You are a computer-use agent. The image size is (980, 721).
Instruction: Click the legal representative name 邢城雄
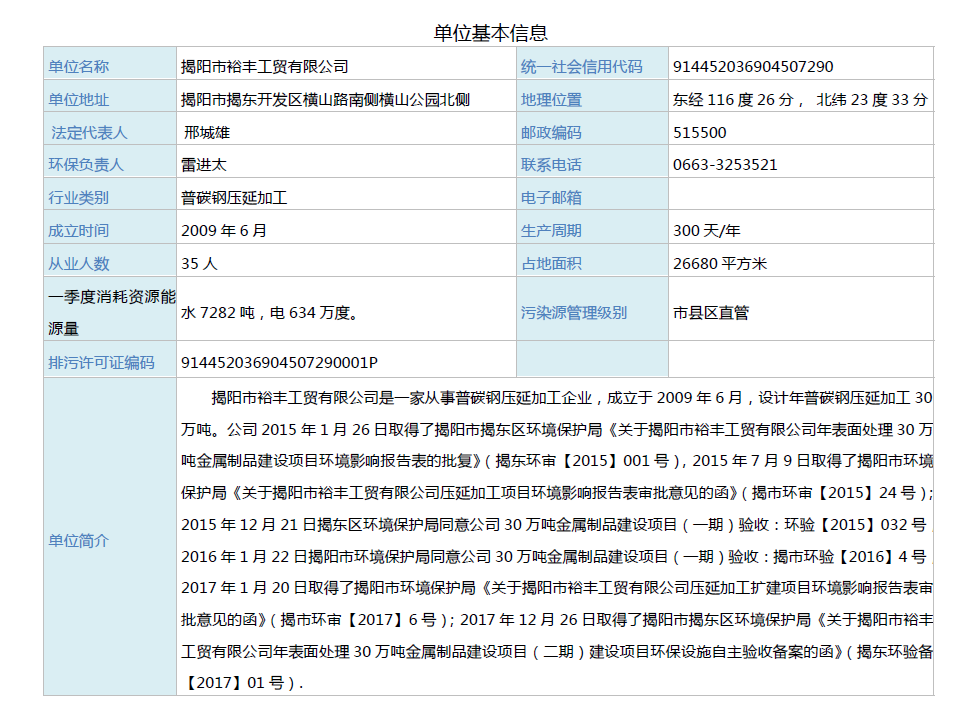207,132
